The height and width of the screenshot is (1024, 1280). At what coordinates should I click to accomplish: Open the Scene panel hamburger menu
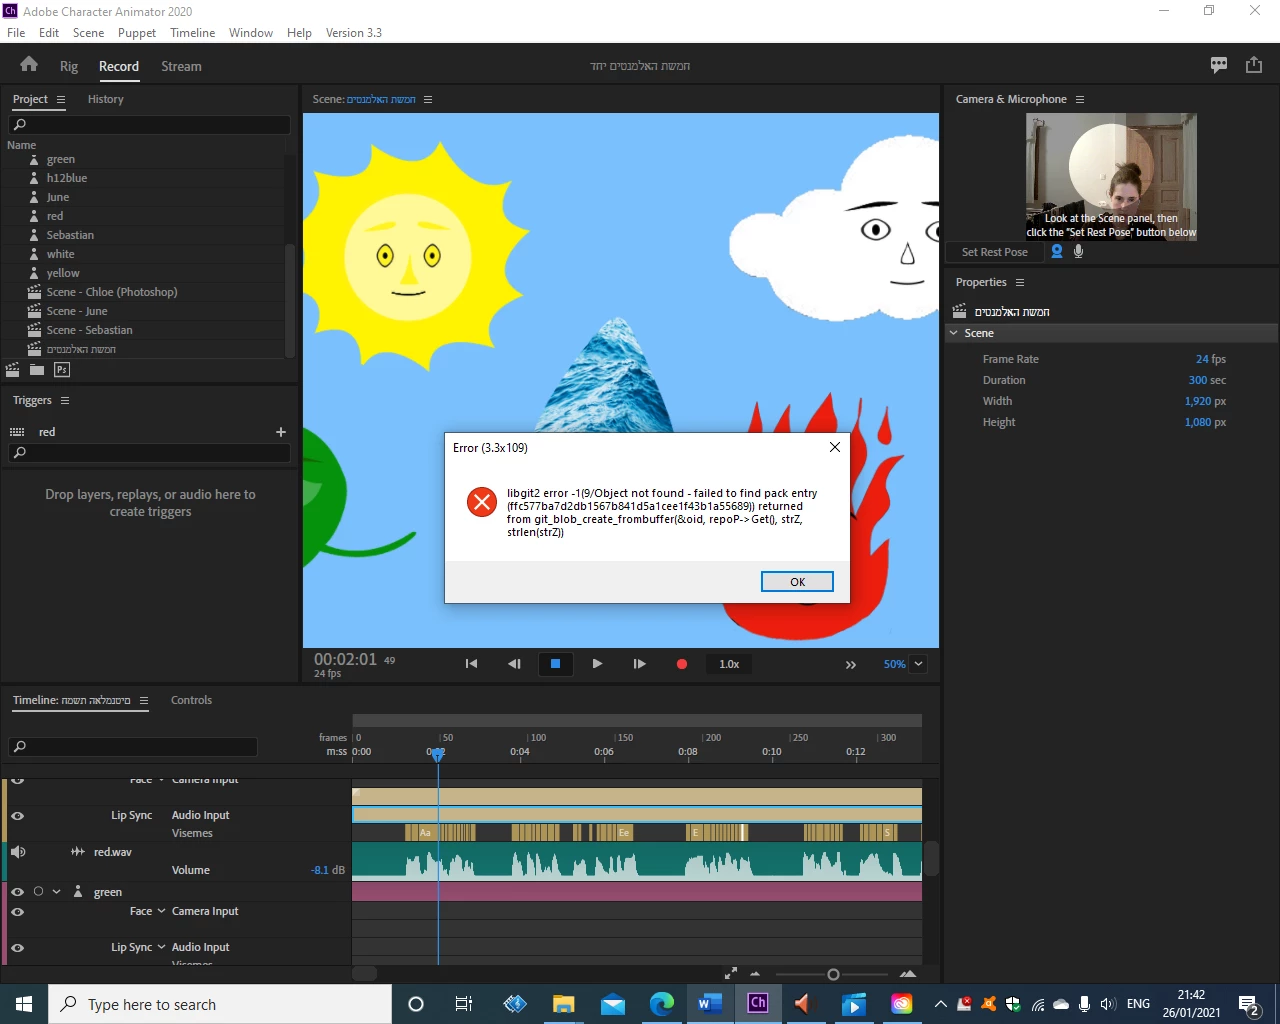(x=428, y=99)
